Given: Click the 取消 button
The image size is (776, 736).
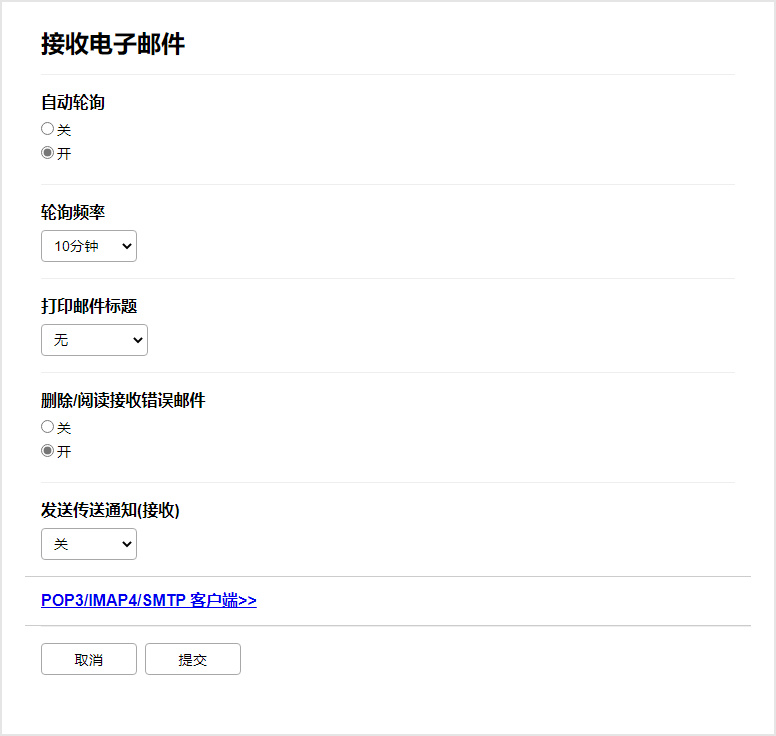Looking at the screenshot, I should 89,660.
